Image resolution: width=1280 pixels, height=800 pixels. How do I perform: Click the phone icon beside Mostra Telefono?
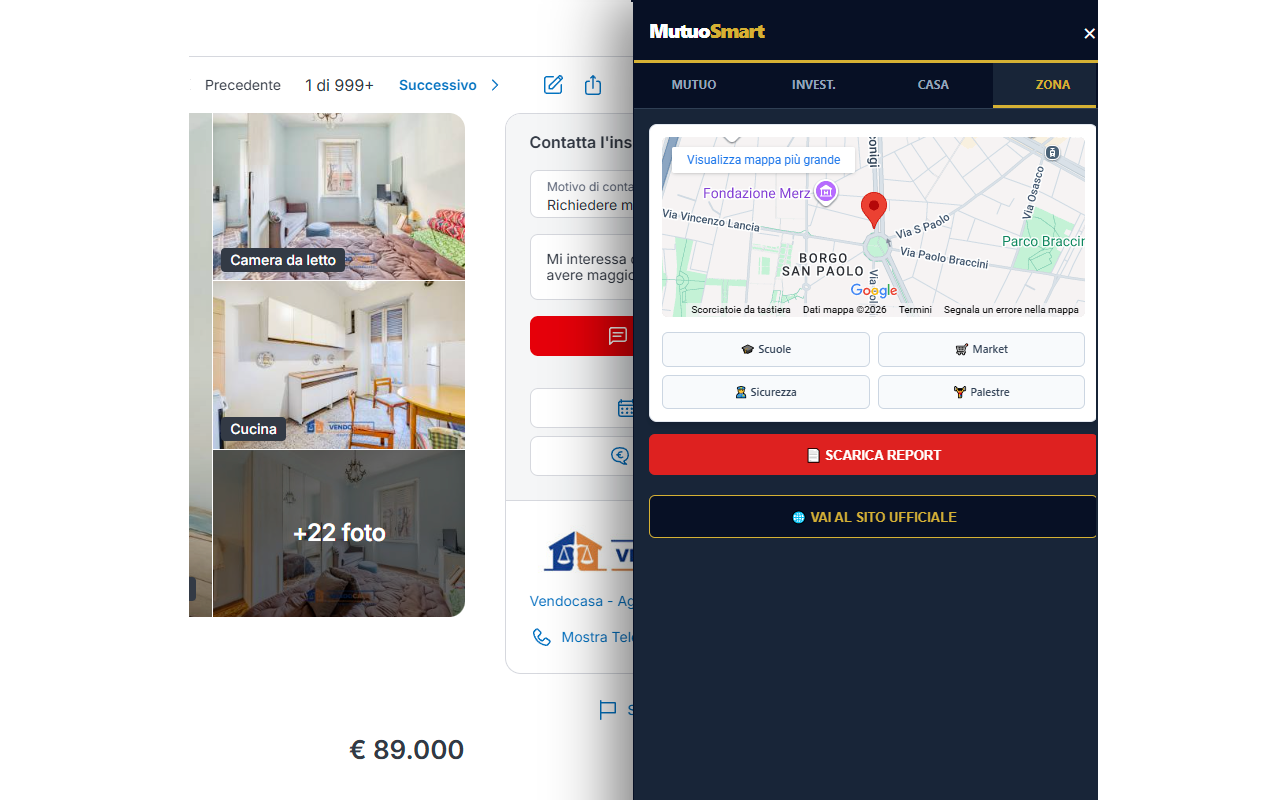541,637
